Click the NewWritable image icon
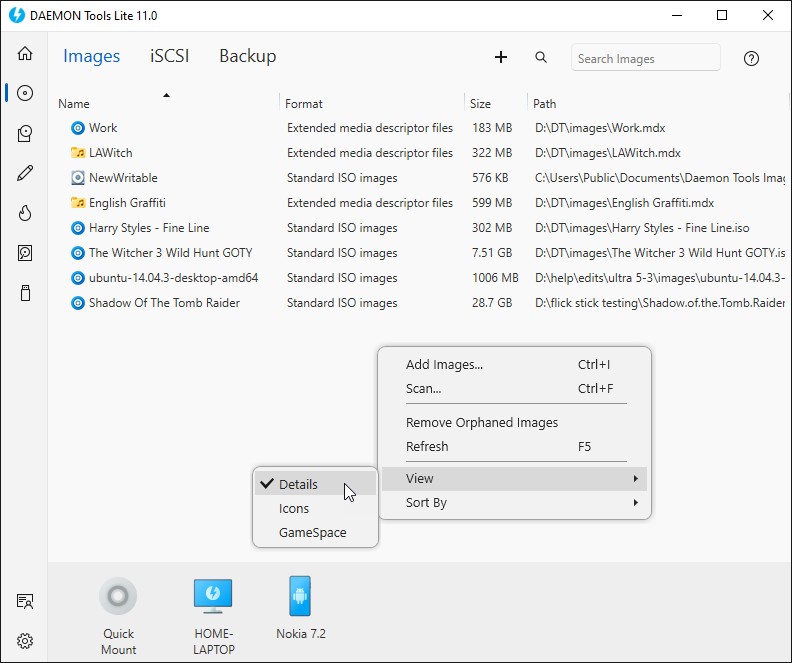Image resolution: width=792 pixels, height=663 pixels. 78,178
